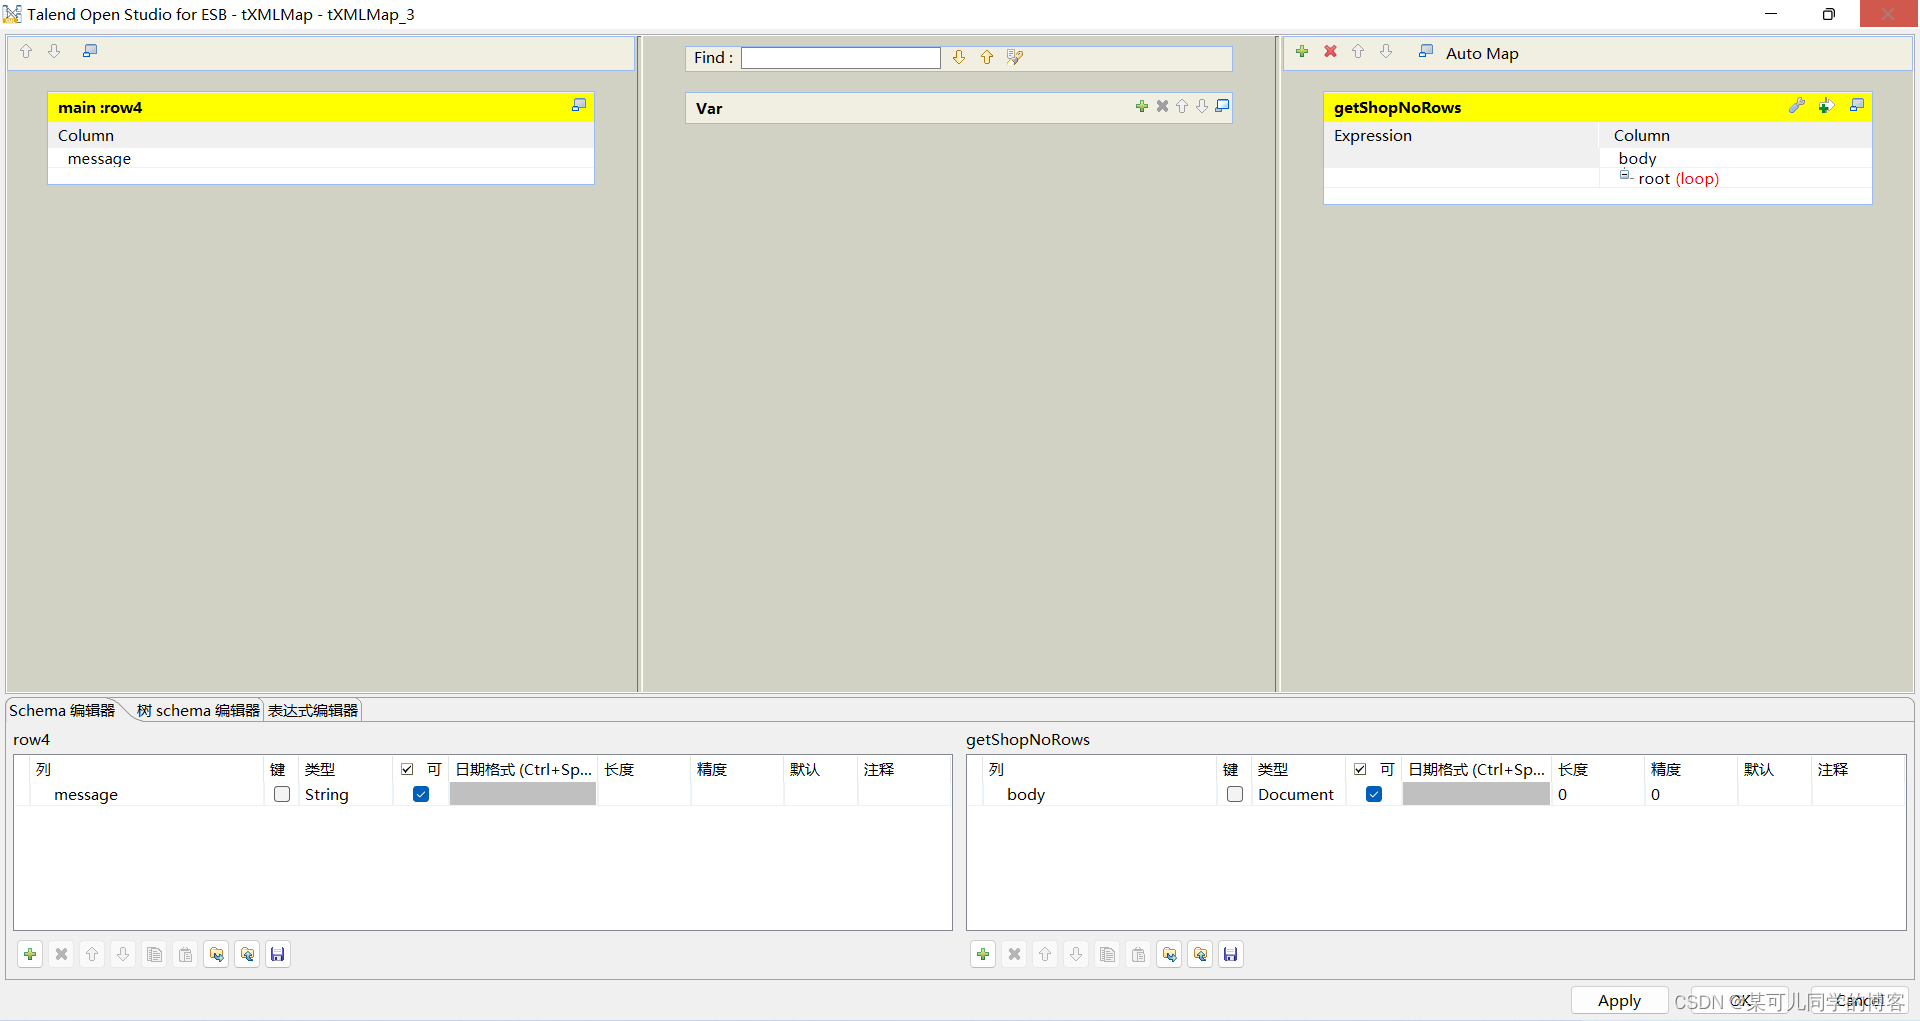Click getShopNoRows table title
Screen dimensions: 1920x1021
[x=1397, y=107]
